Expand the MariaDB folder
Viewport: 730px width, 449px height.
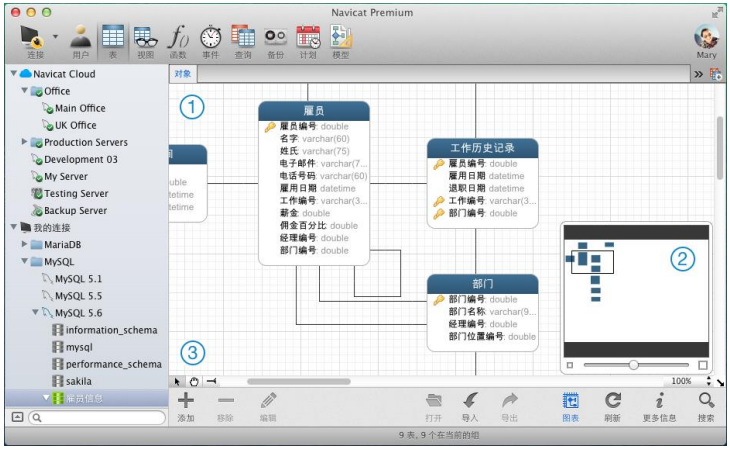click(x=24, y=244)
